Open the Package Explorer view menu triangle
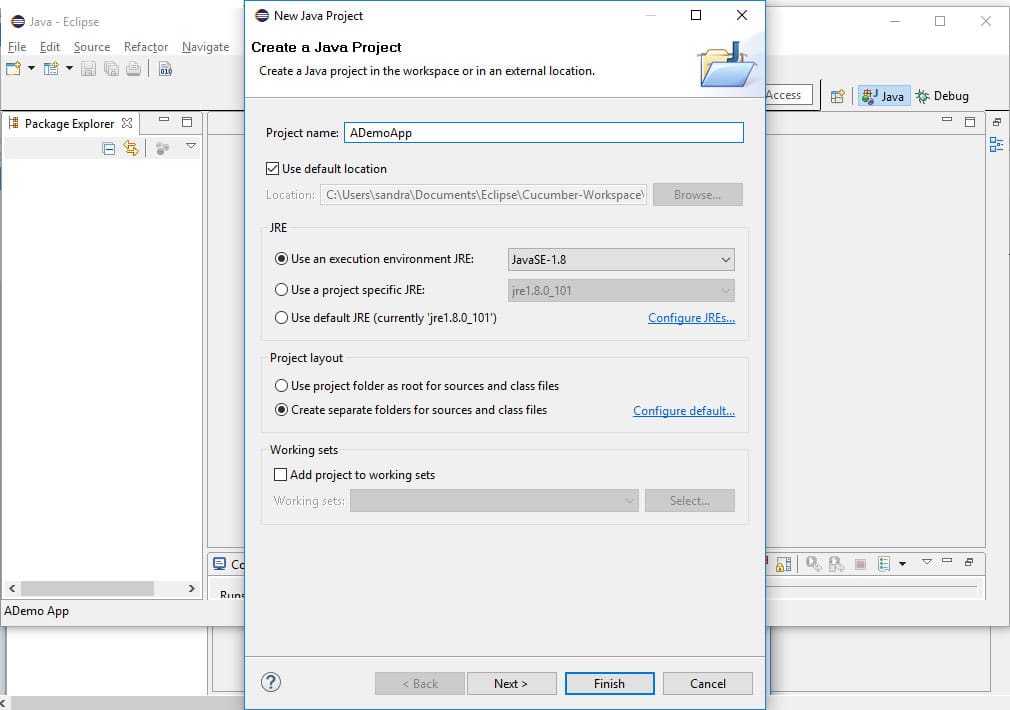 click(191, 146)
